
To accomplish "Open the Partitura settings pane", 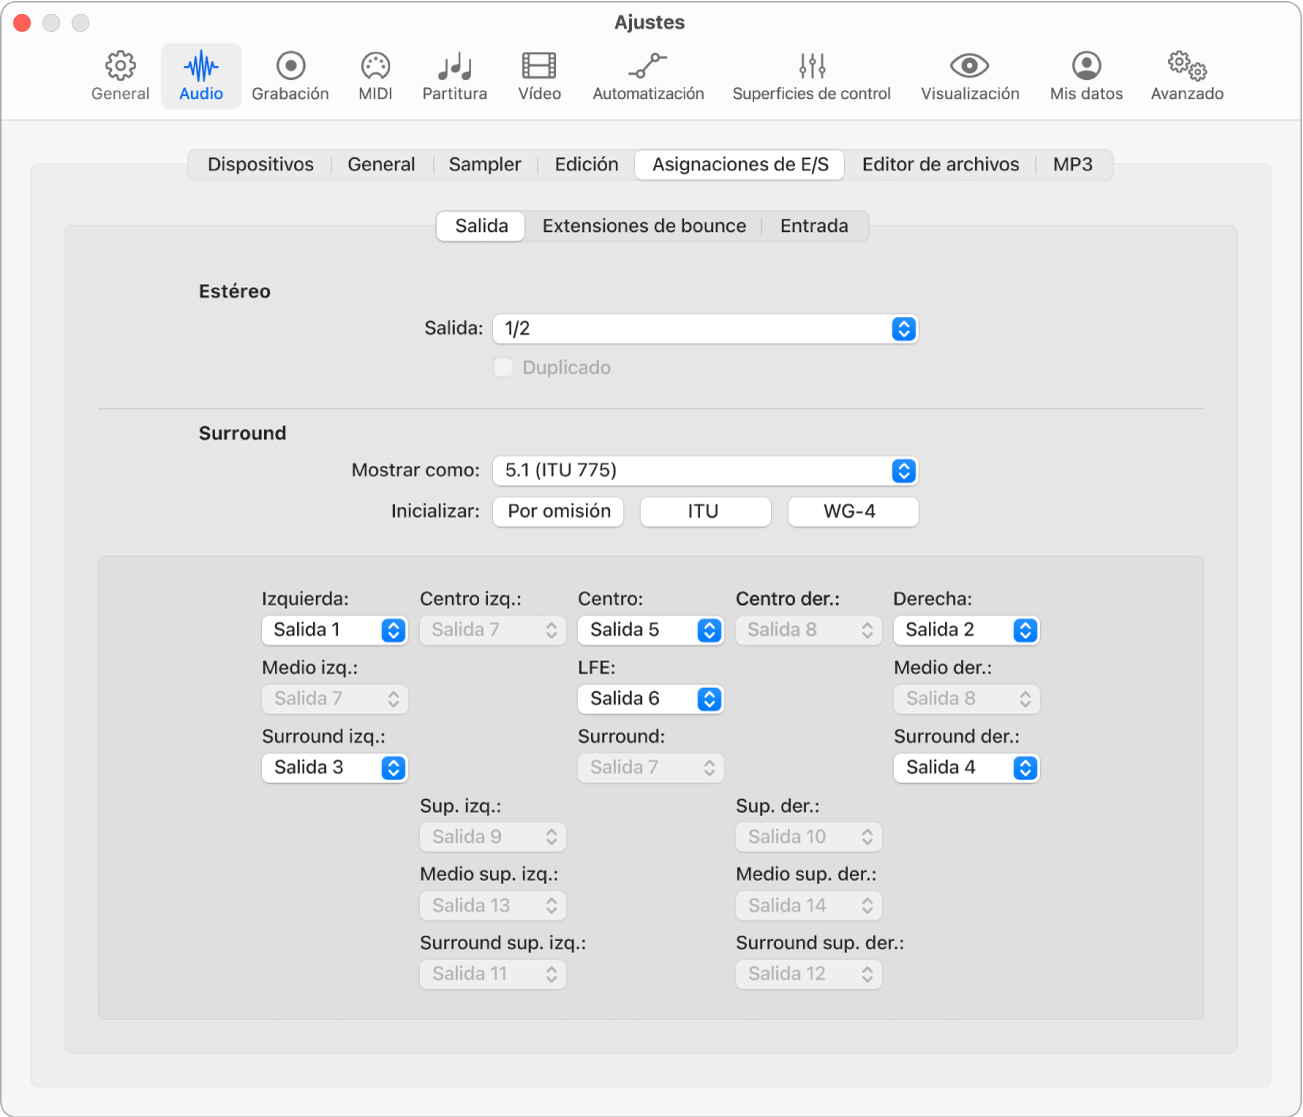I will [454, 77].
